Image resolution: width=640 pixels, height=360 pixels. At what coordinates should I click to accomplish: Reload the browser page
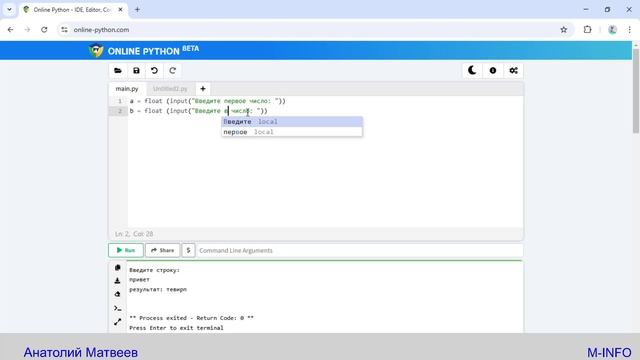pyautogui.click(x=44, y=30)
